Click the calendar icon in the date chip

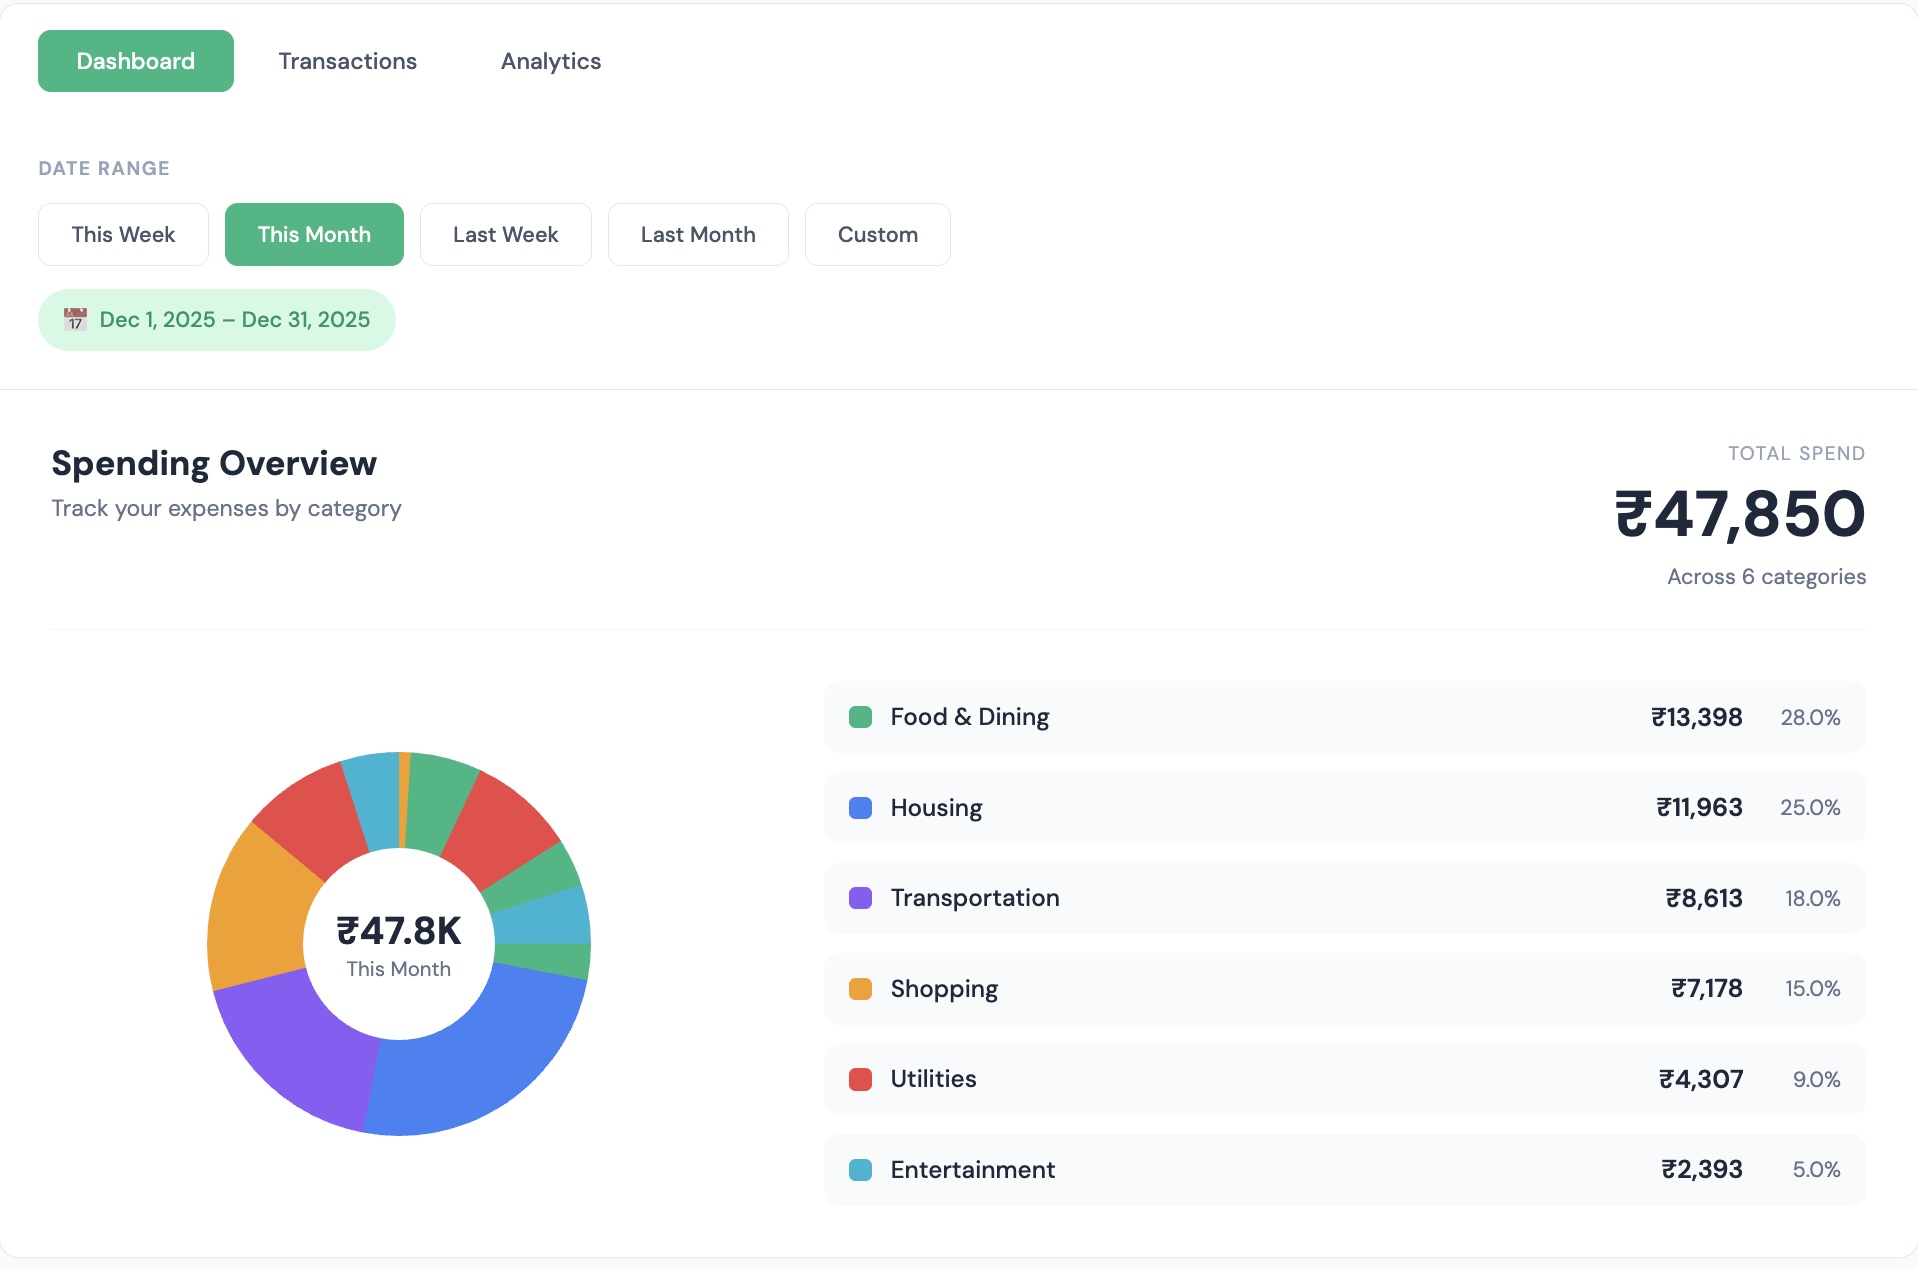click(x=76, y=319)
